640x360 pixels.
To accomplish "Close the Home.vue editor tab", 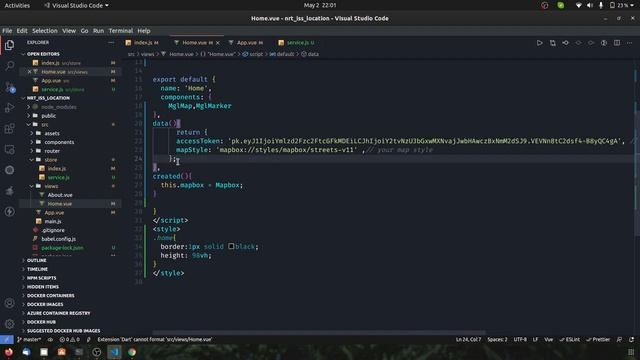I will (218, 43).
